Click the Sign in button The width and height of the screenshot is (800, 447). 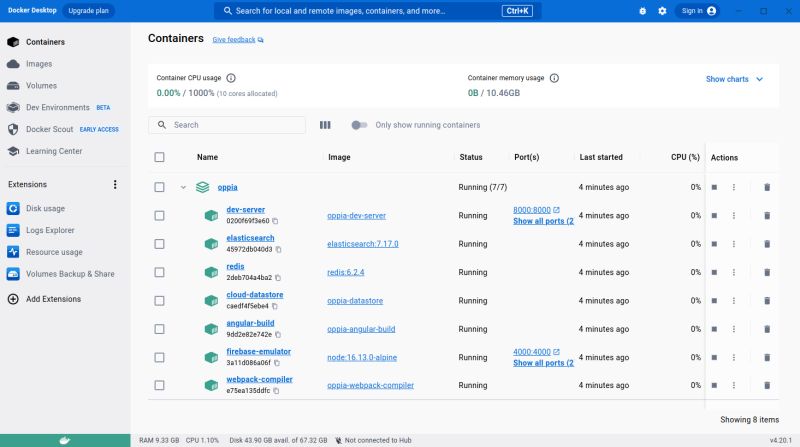[x=698, y=11]
